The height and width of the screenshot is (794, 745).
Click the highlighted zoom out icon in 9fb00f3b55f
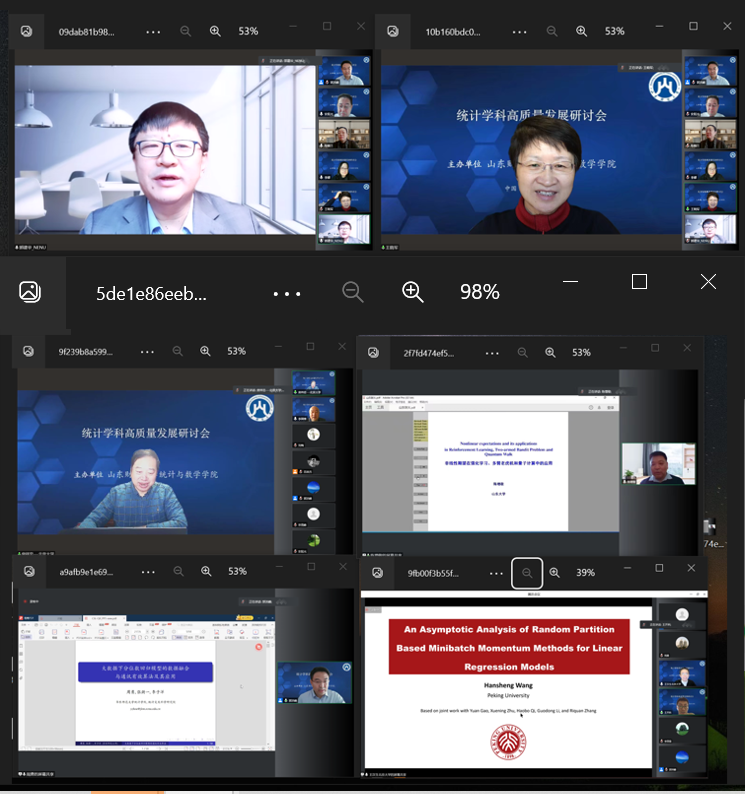pos(526,573)
